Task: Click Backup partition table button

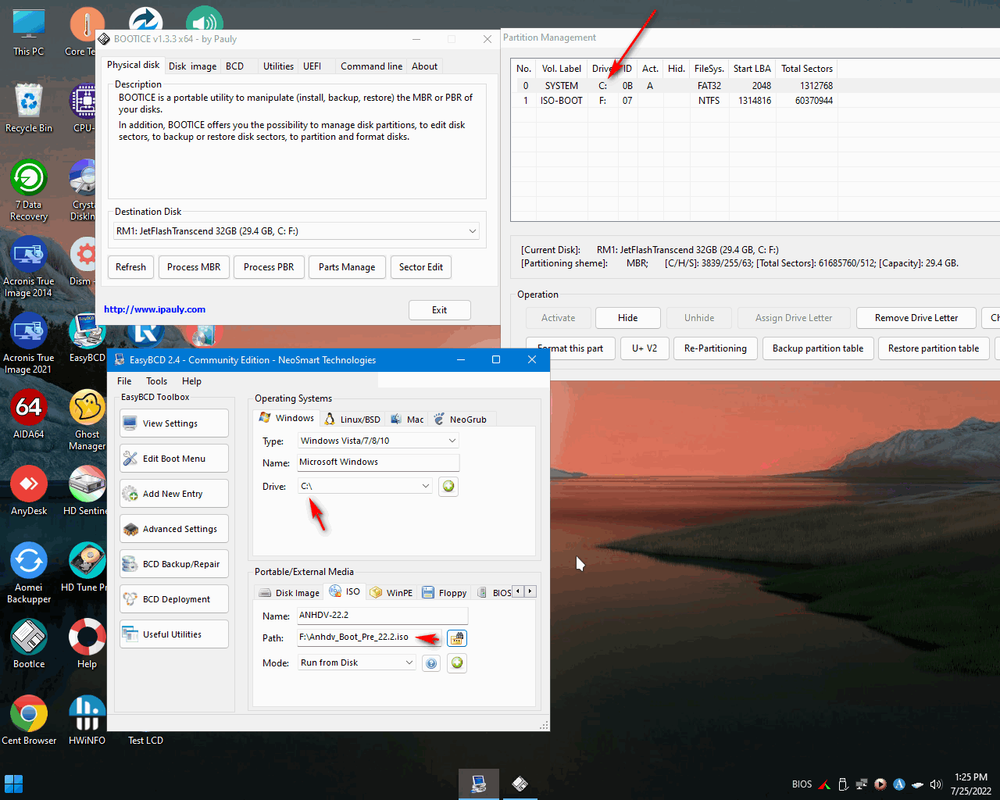Action: click(x=818, y=348)
